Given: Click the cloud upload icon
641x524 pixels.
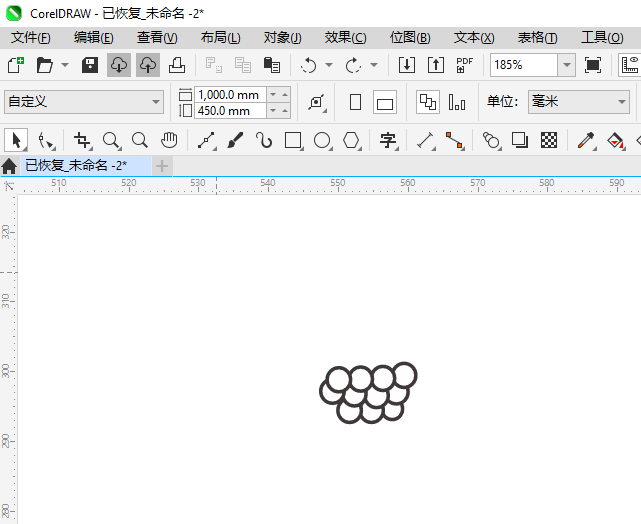Looking at the screenshot, I should pos(148,65).
